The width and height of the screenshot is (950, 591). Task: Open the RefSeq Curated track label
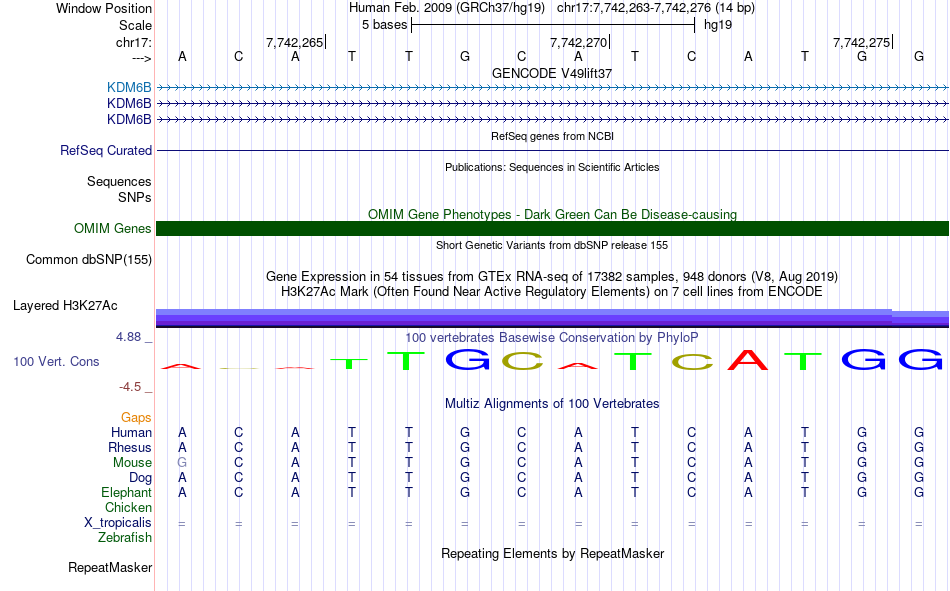[106, 150]
